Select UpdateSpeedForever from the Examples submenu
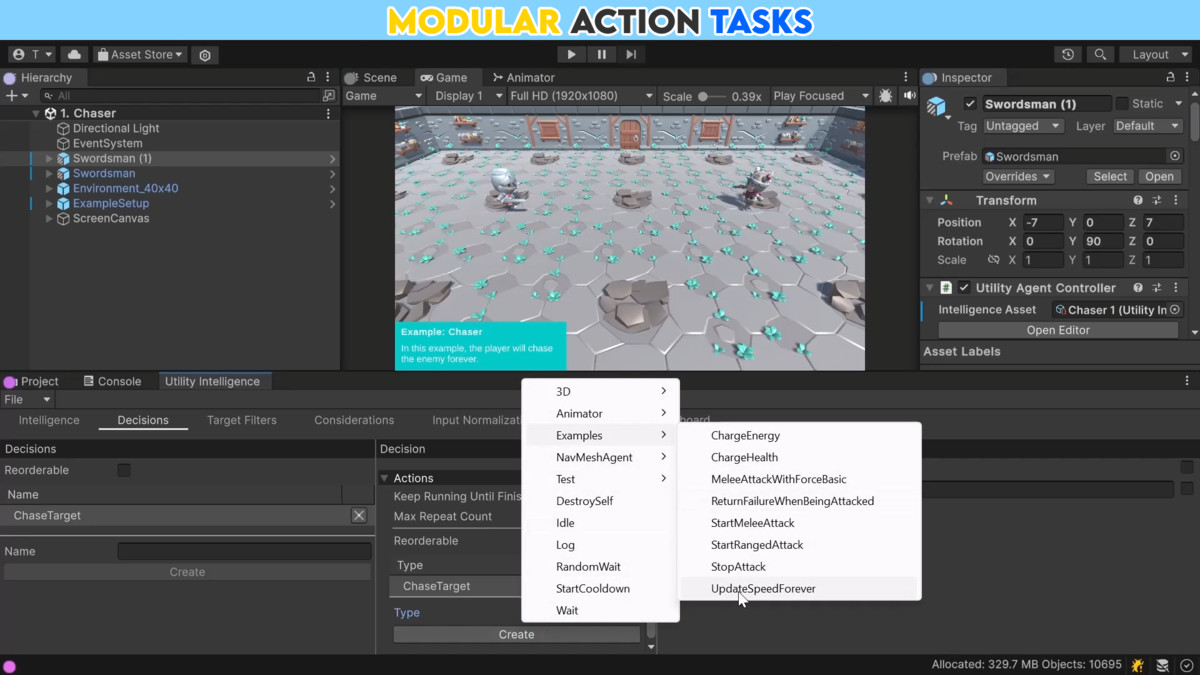This screenshot has height=675, width=1200. pyautogui.click(x=798, y=589)
